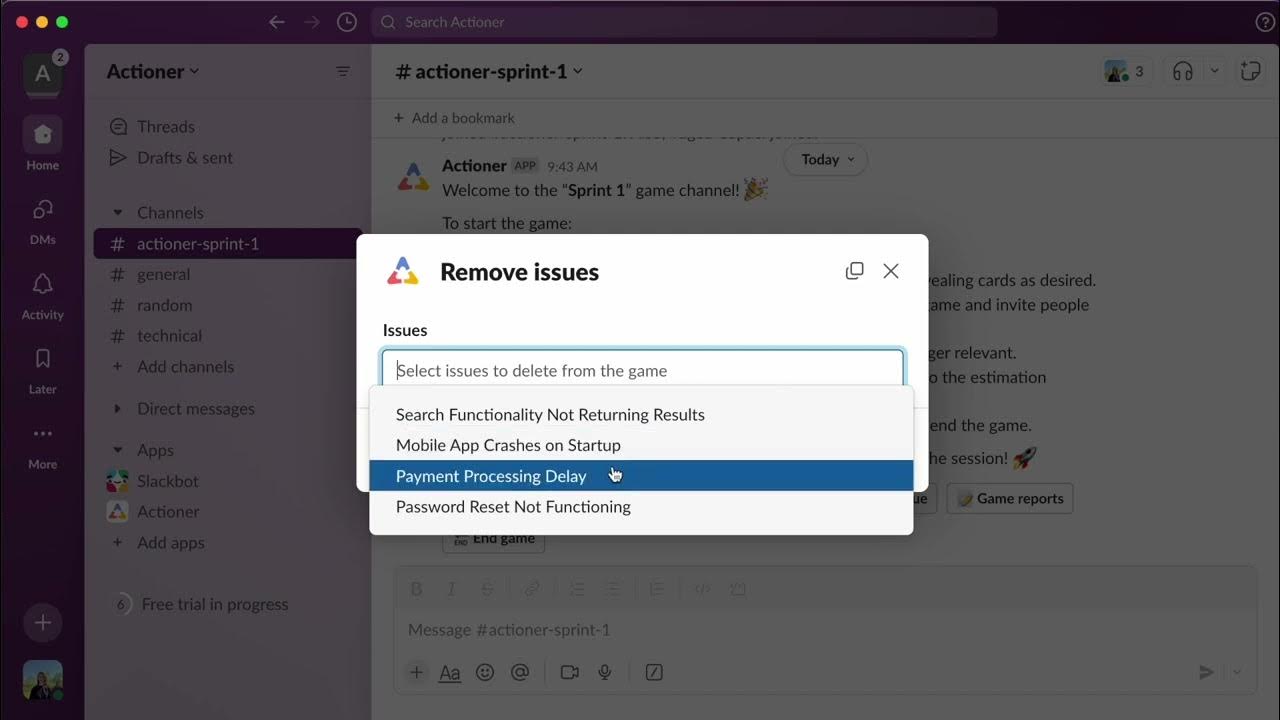Viewport: 1280px width, 720px height.
Task: Open huddle options dropdown arrow
Action: [1215, 71]
